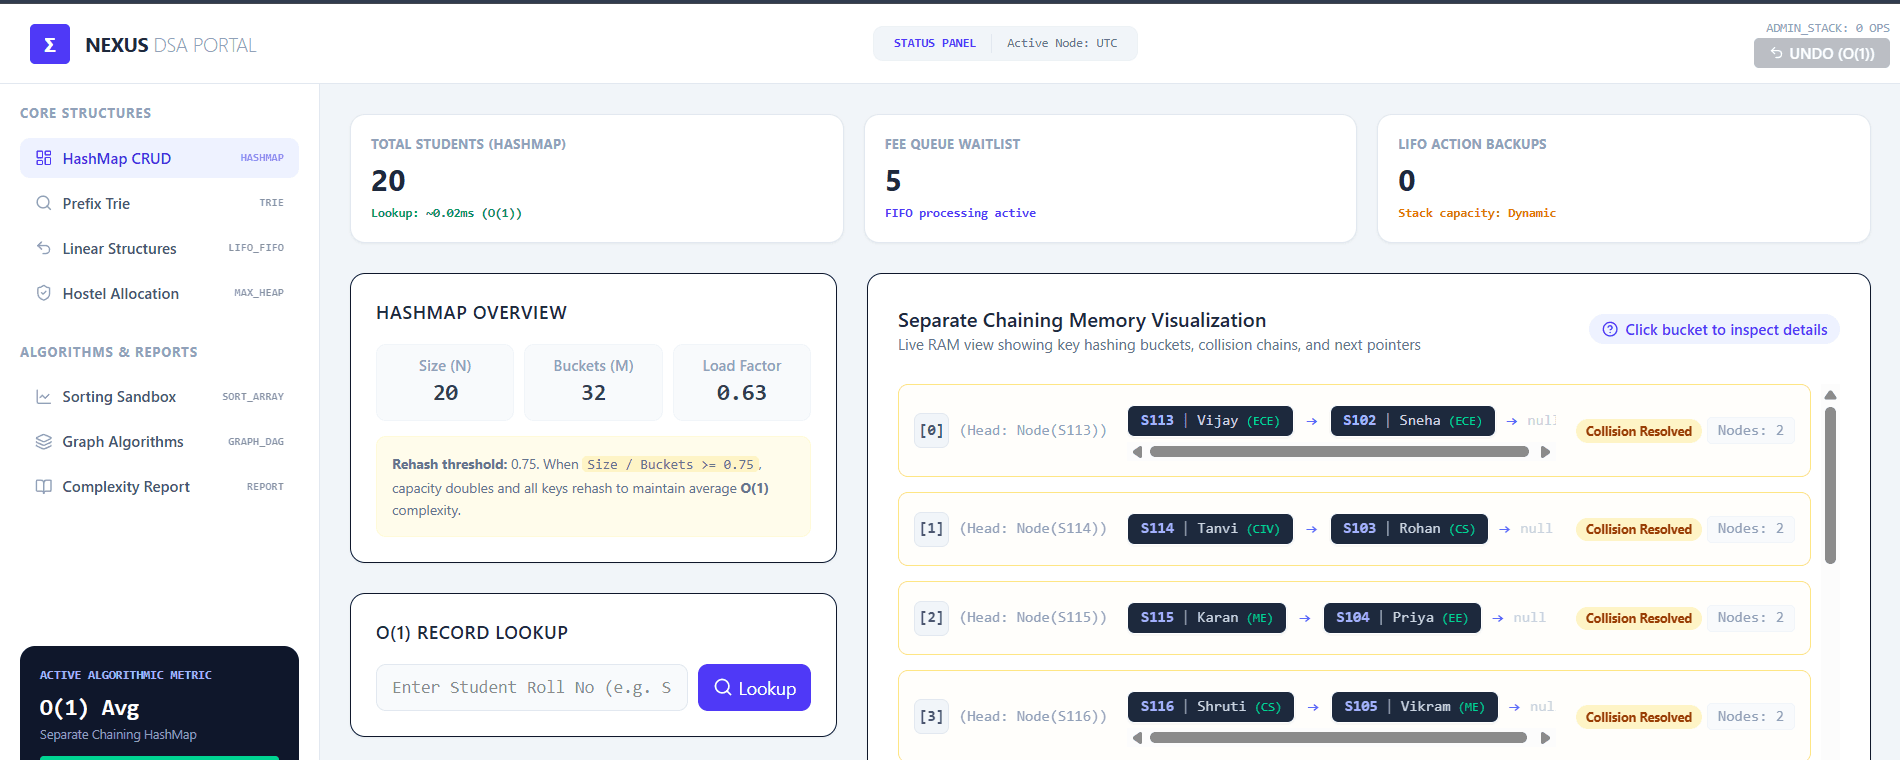Screen dimensions: 1900x760
Task: Click the Lookup button
Action: [x=754, y=687]
